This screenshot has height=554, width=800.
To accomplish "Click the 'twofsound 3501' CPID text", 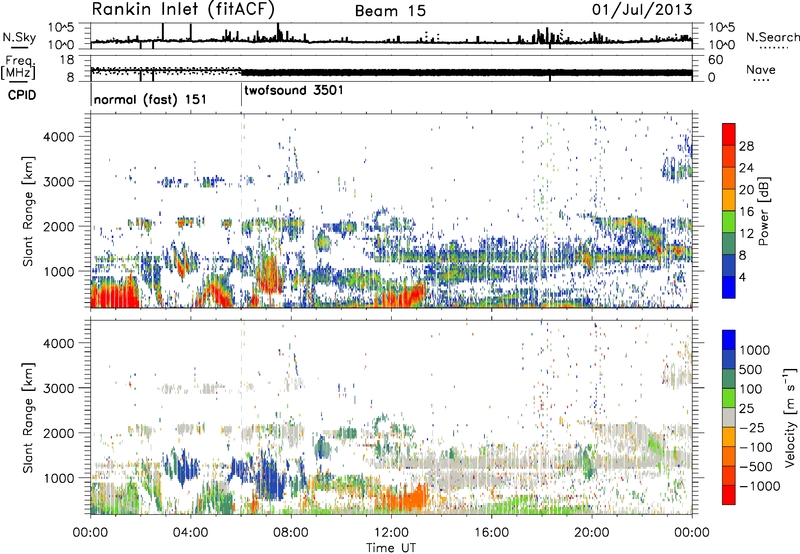I will tap(294, 90).
